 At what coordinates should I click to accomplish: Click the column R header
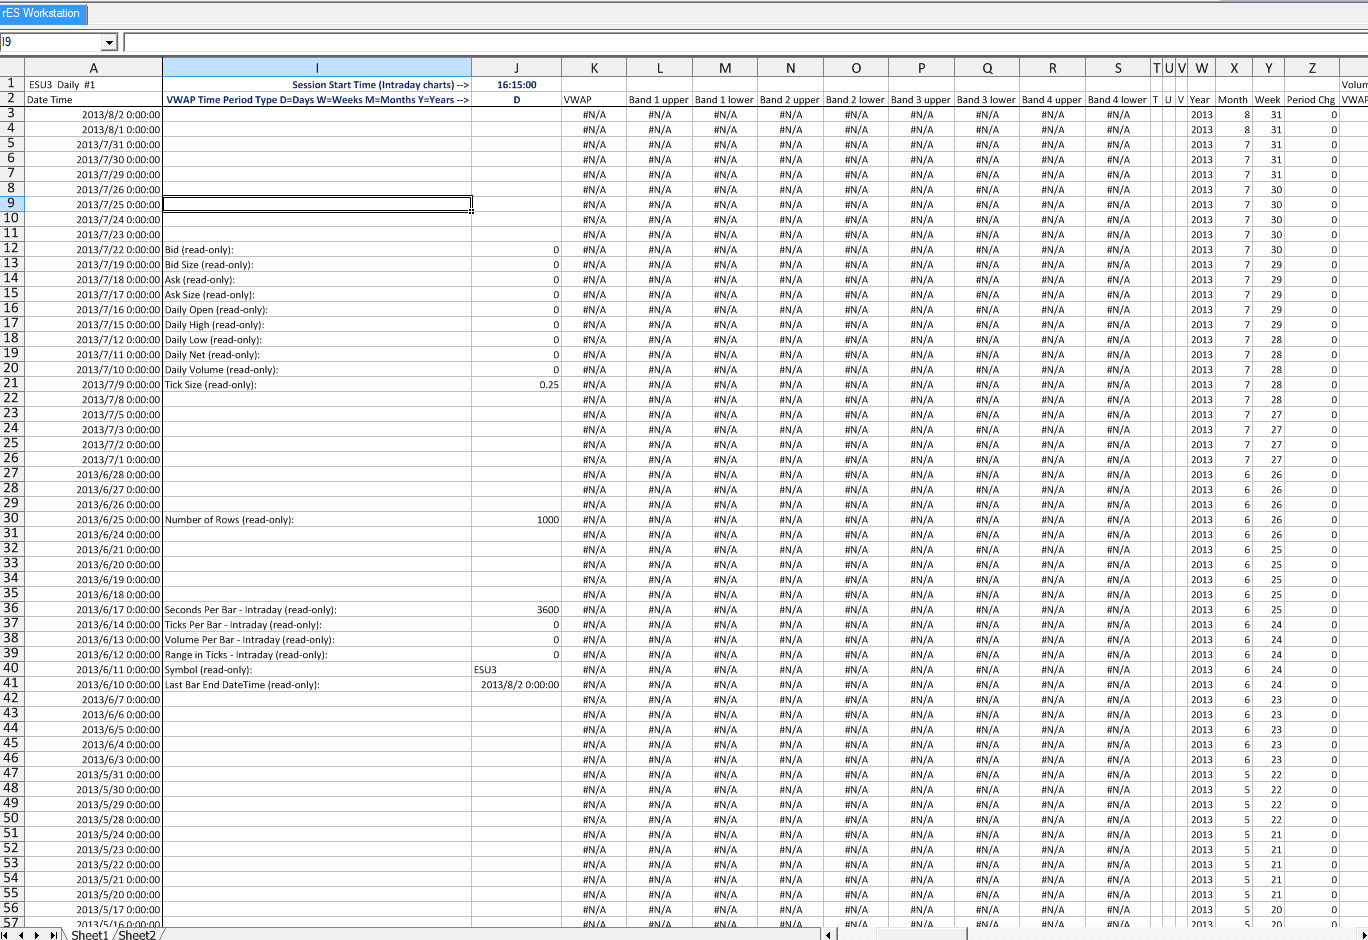(1052, 67)
